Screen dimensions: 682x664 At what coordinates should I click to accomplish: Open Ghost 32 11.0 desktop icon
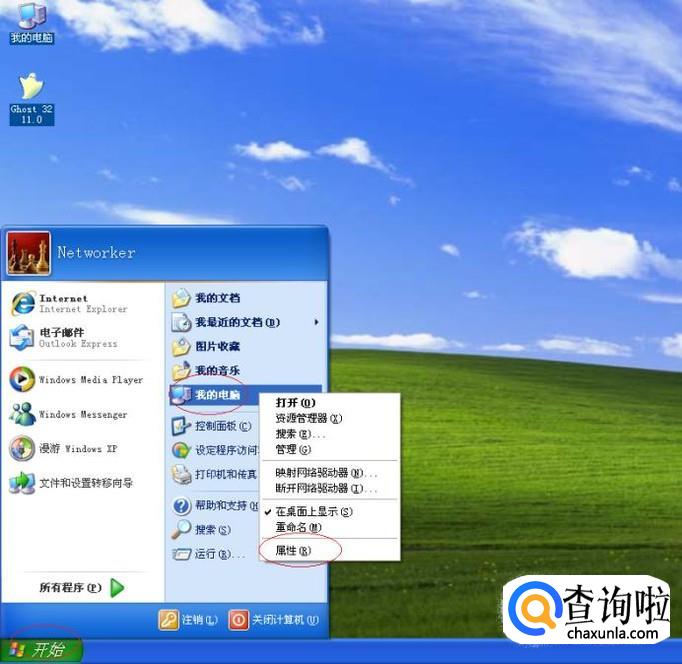coord(31,98)
